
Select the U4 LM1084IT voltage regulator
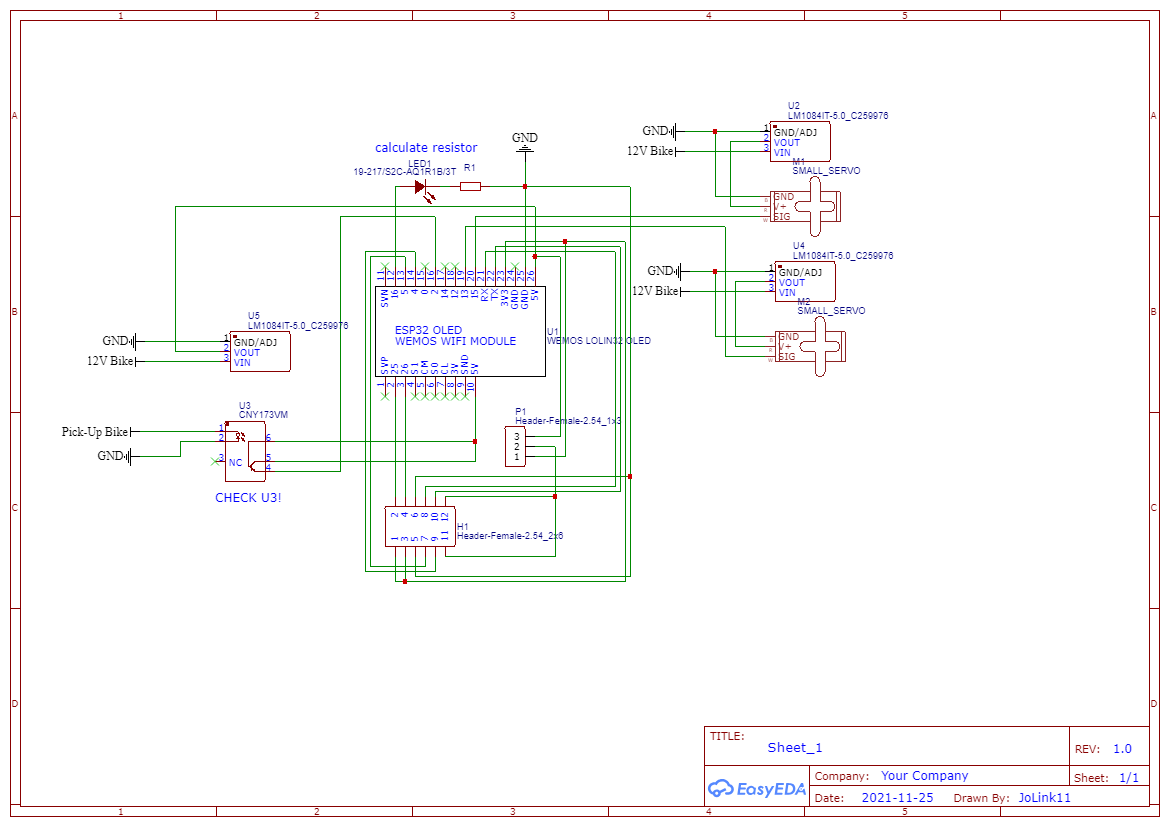point(804,282)
